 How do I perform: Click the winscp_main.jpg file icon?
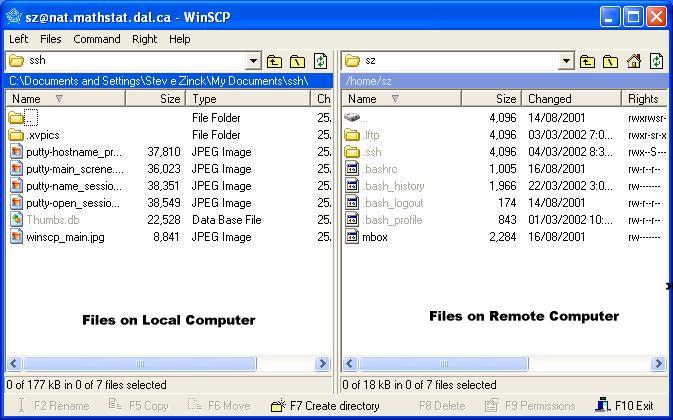pos(16,237)
